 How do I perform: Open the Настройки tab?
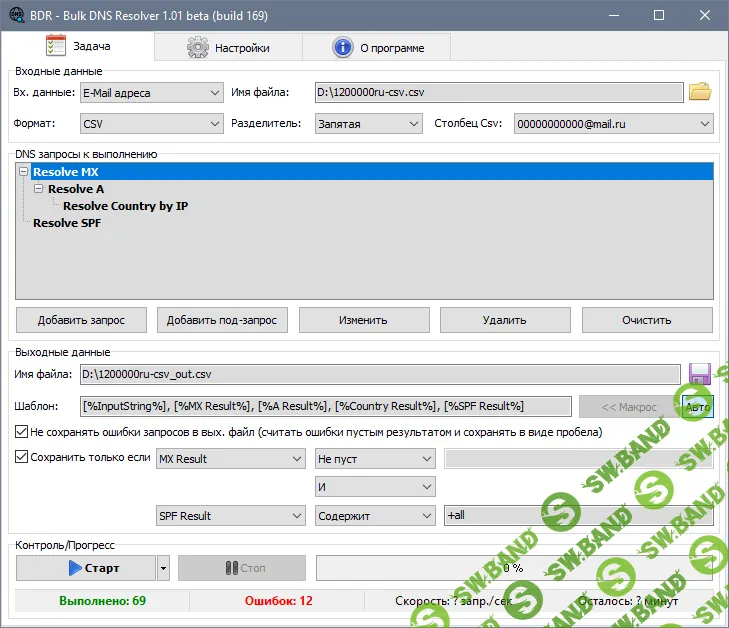click(228, 47)
